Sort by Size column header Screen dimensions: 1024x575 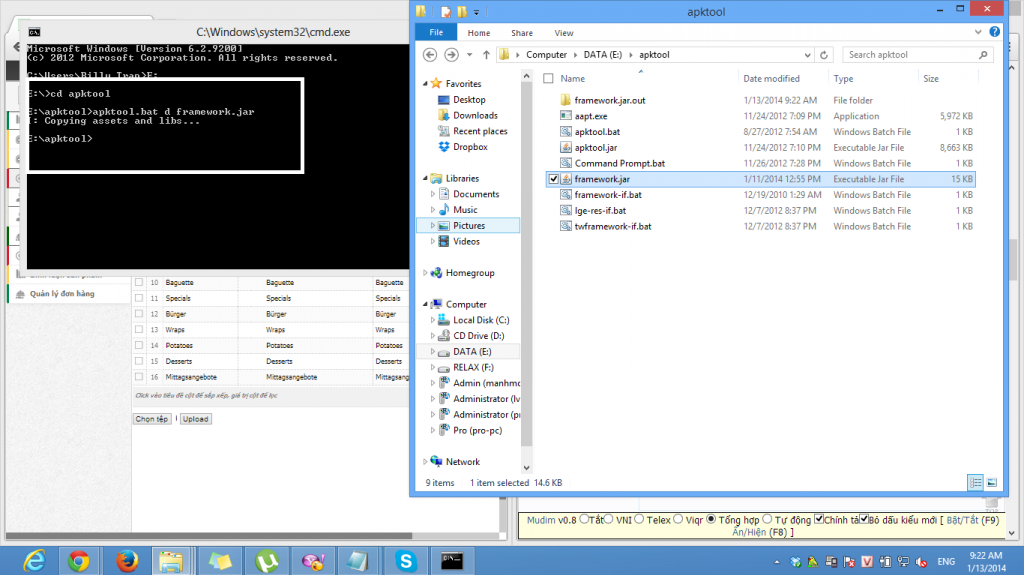[931, 78]
